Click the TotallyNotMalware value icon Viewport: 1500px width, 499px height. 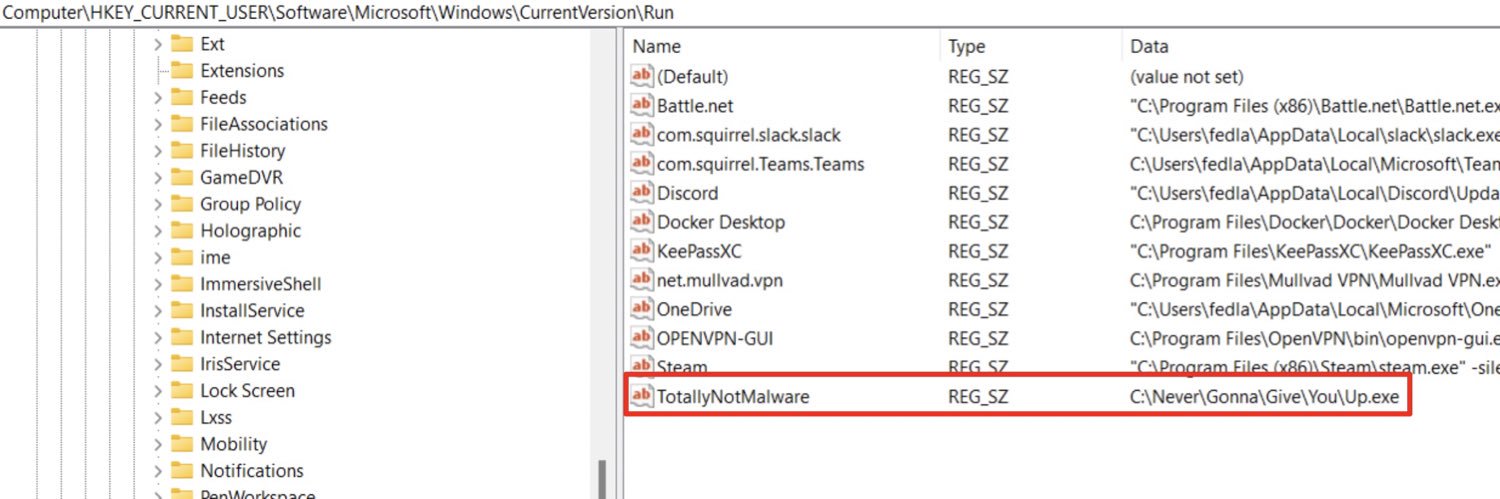[x=642, y=396]
